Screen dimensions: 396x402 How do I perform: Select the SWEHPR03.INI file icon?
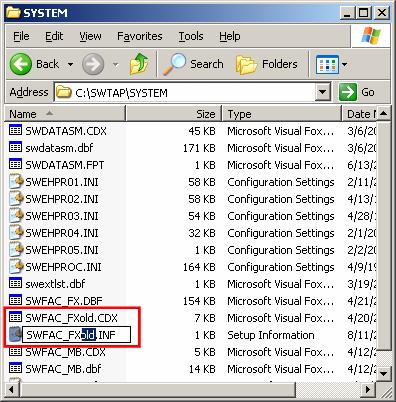click(16, 216)
